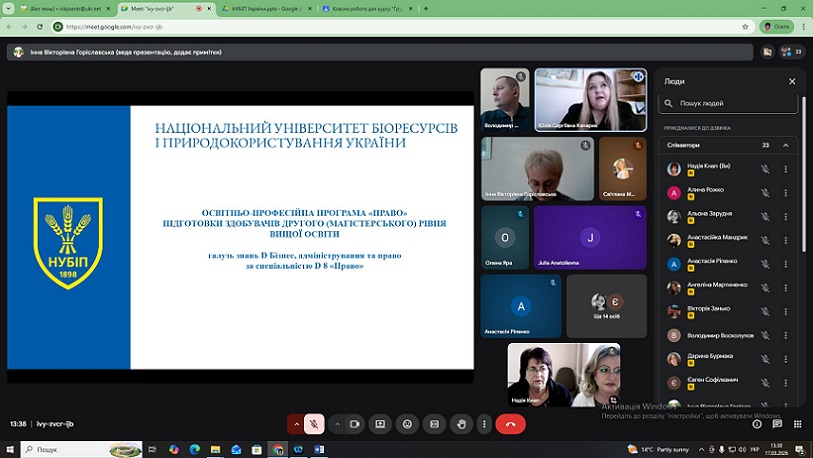Switch to the Класна робота browser tab
813x458 pixels.
[368, 9]
